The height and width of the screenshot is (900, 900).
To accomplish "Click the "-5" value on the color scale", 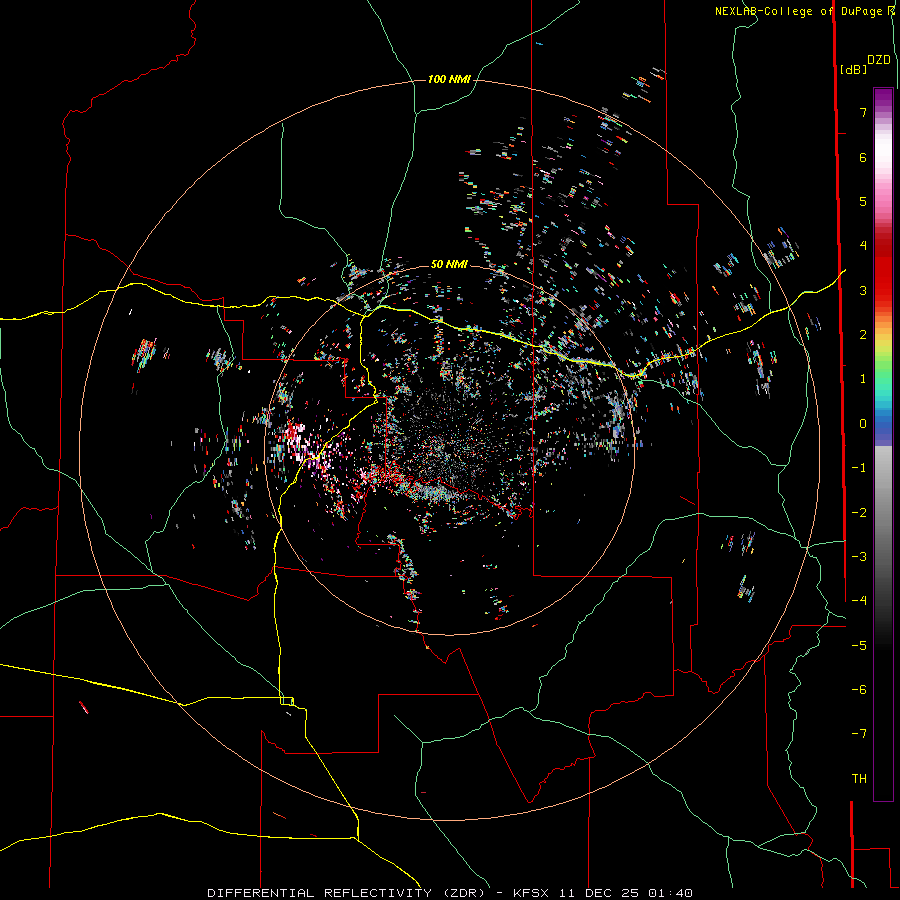I will click(859, 646).
